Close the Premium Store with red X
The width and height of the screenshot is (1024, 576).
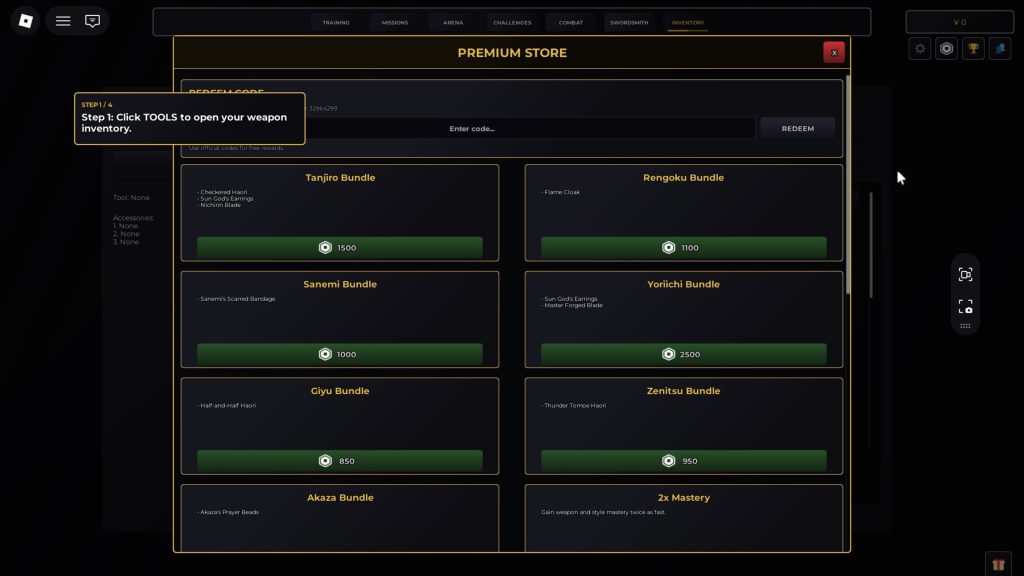(x=833, y=53)
